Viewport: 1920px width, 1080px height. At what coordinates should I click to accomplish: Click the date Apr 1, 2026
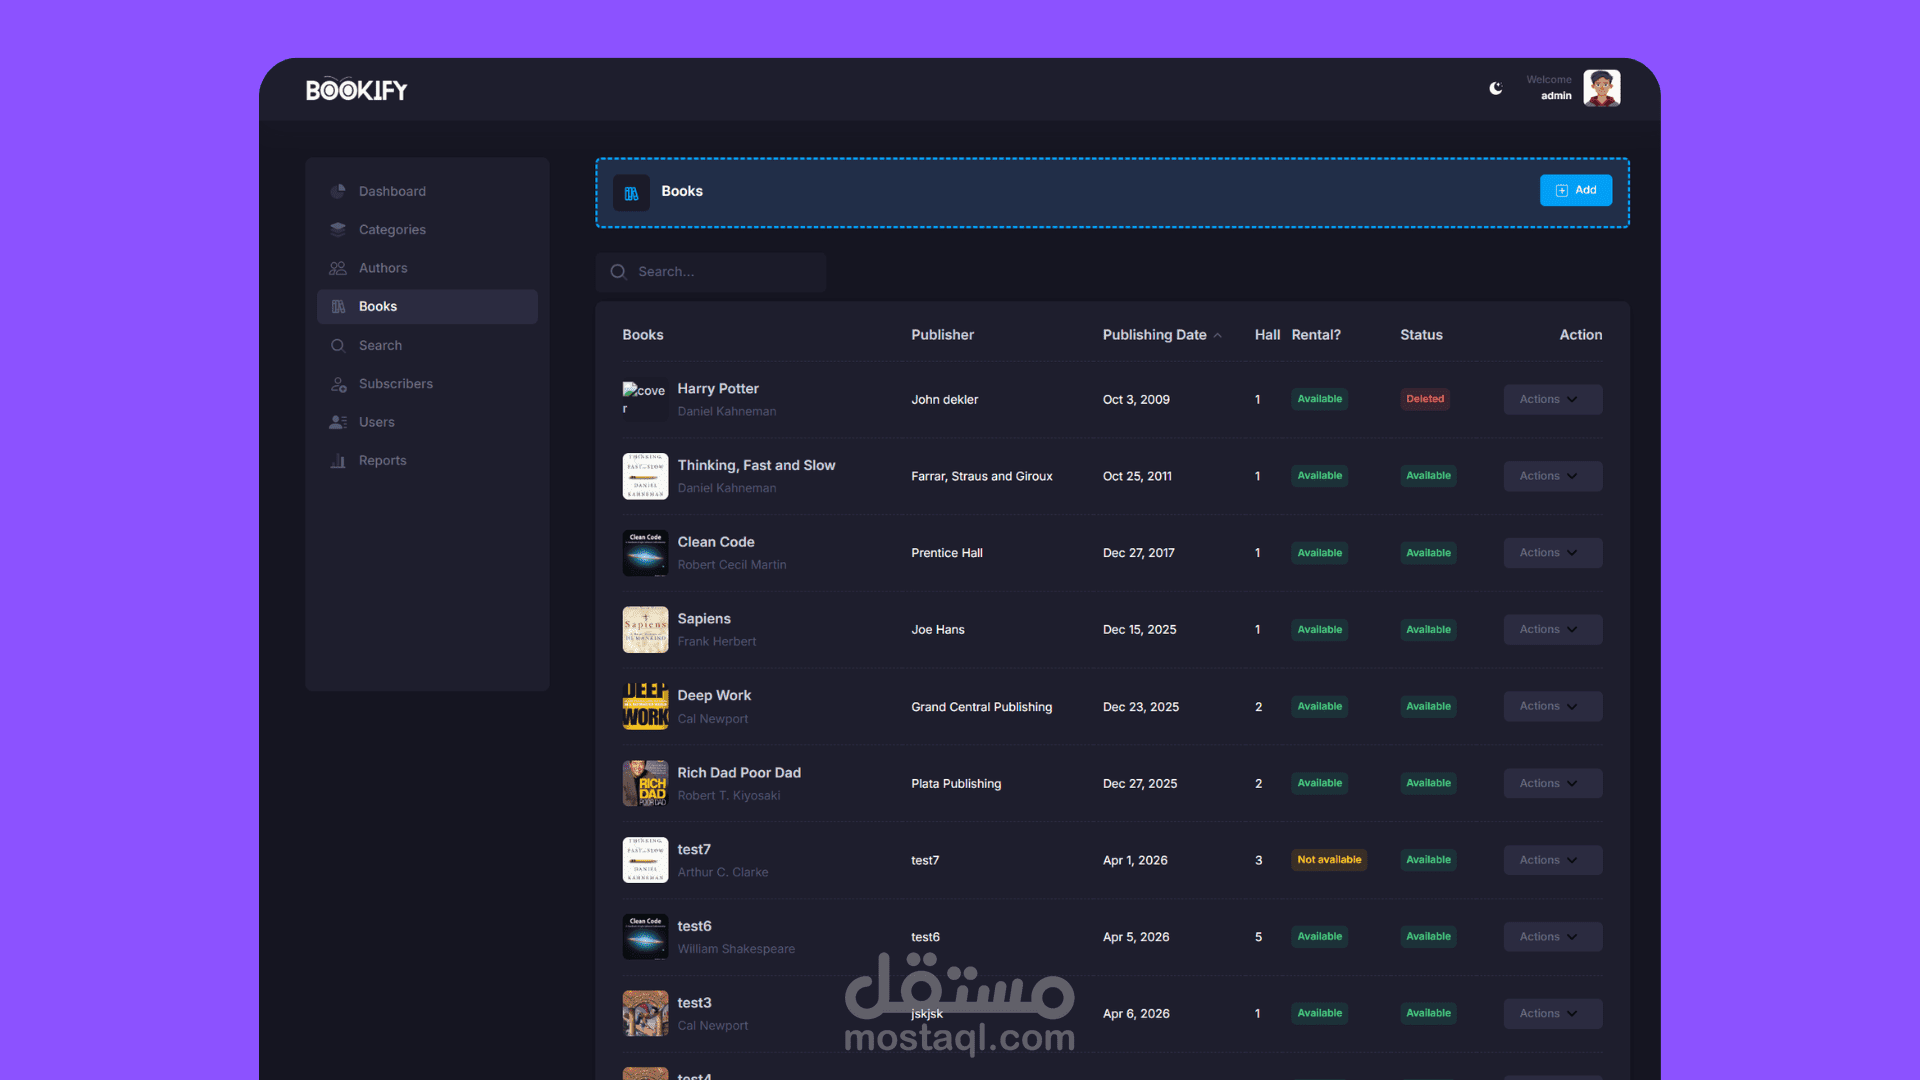tap(1135, 860)
